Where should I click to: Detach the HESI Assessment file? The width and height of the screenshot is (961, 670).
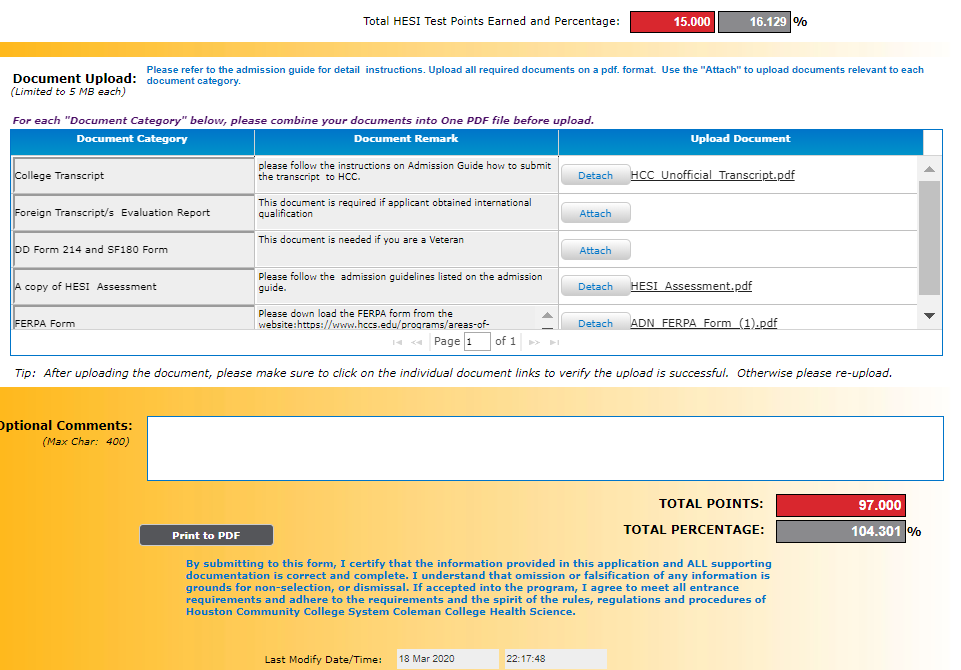coord(595,286)
